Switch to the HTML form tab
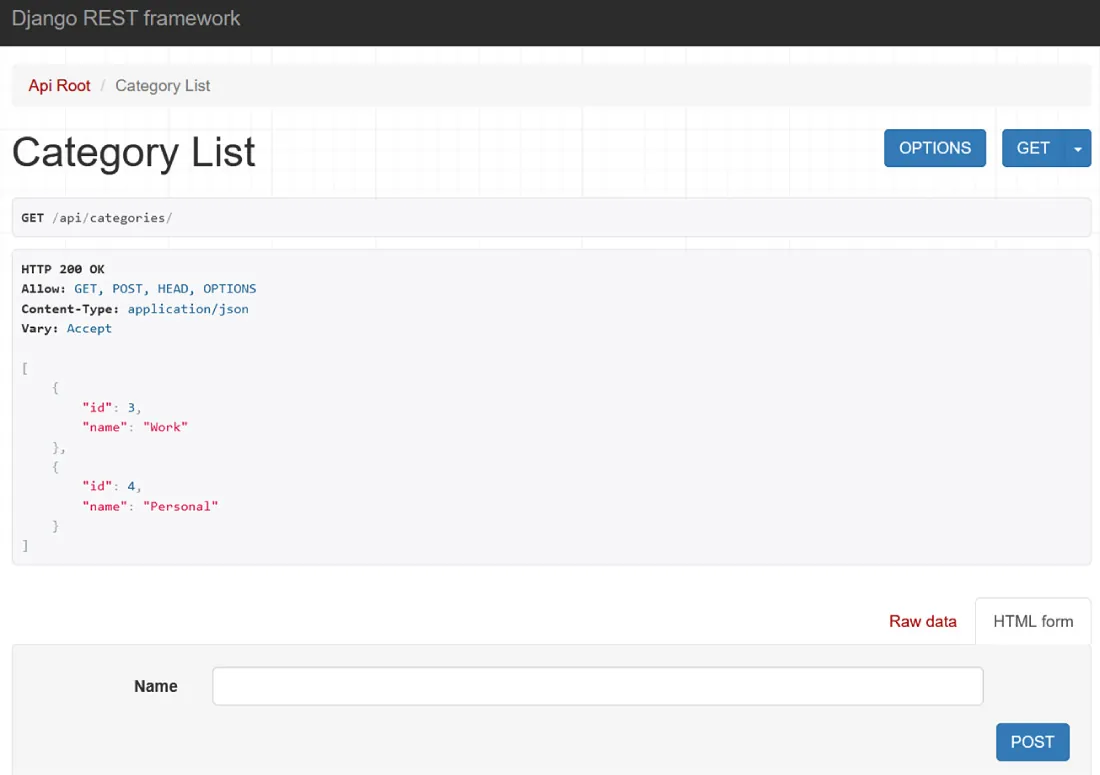This screenshot has width=1100, height=775. [x=1033, y=620]
